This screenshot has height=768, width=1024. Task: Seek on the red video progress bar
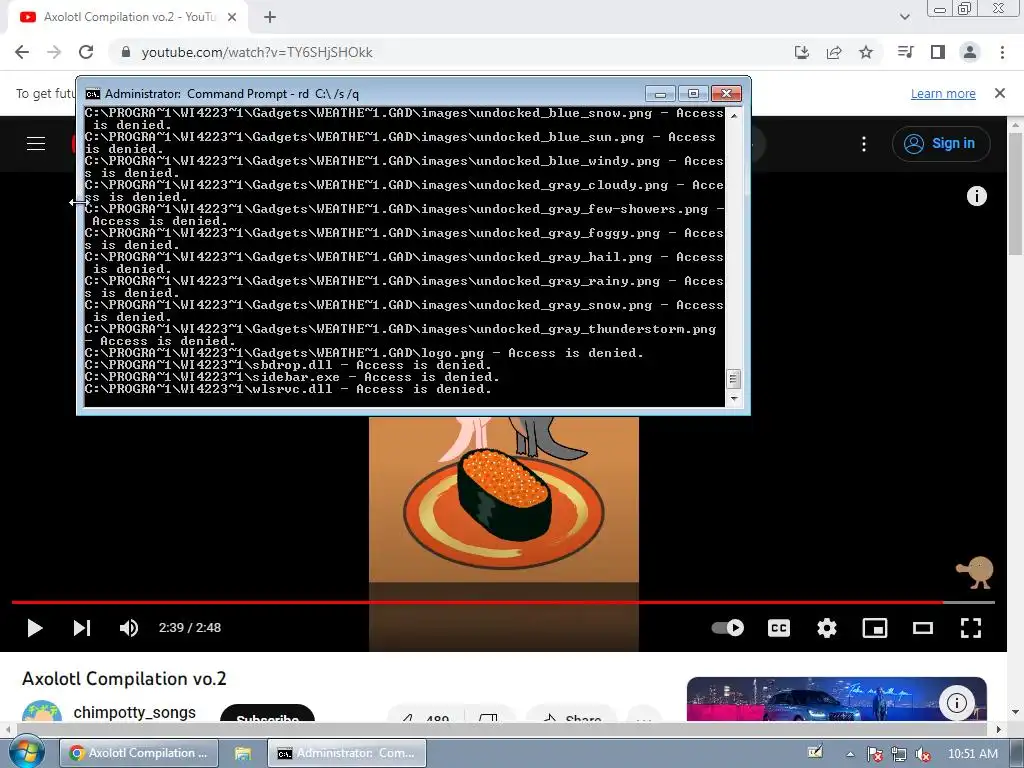point(503,602)
